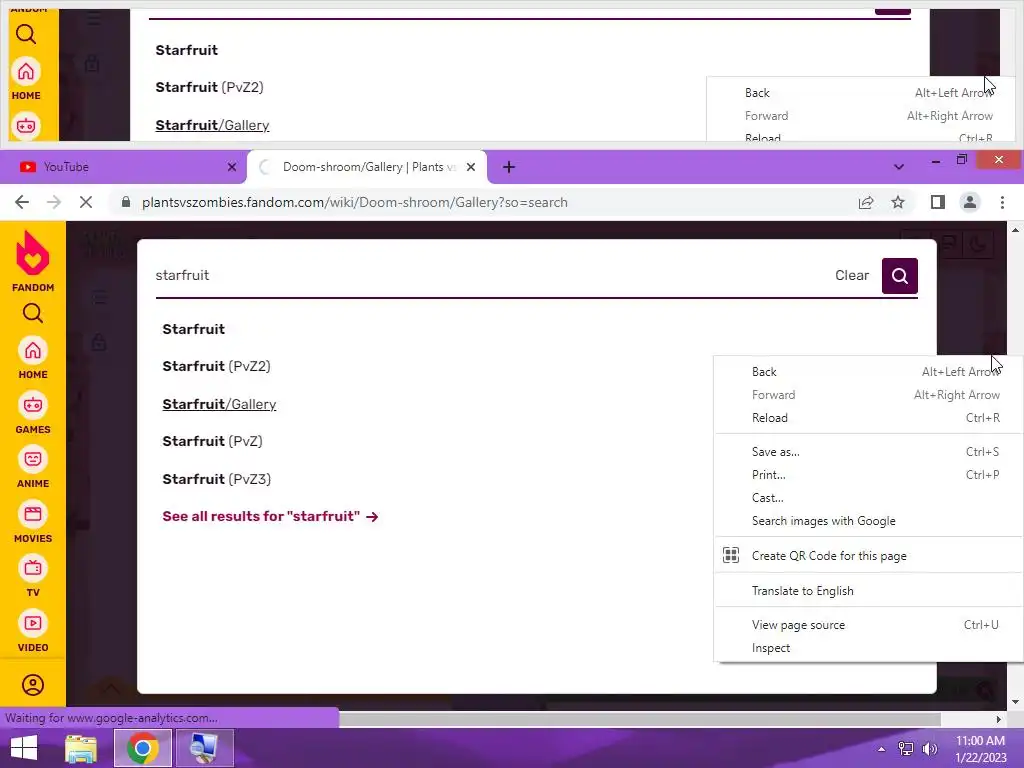The width and height of the screenshot is (1024, 768).
Task: Choose Reload in context menu
Action: click(x=868, y=418)
